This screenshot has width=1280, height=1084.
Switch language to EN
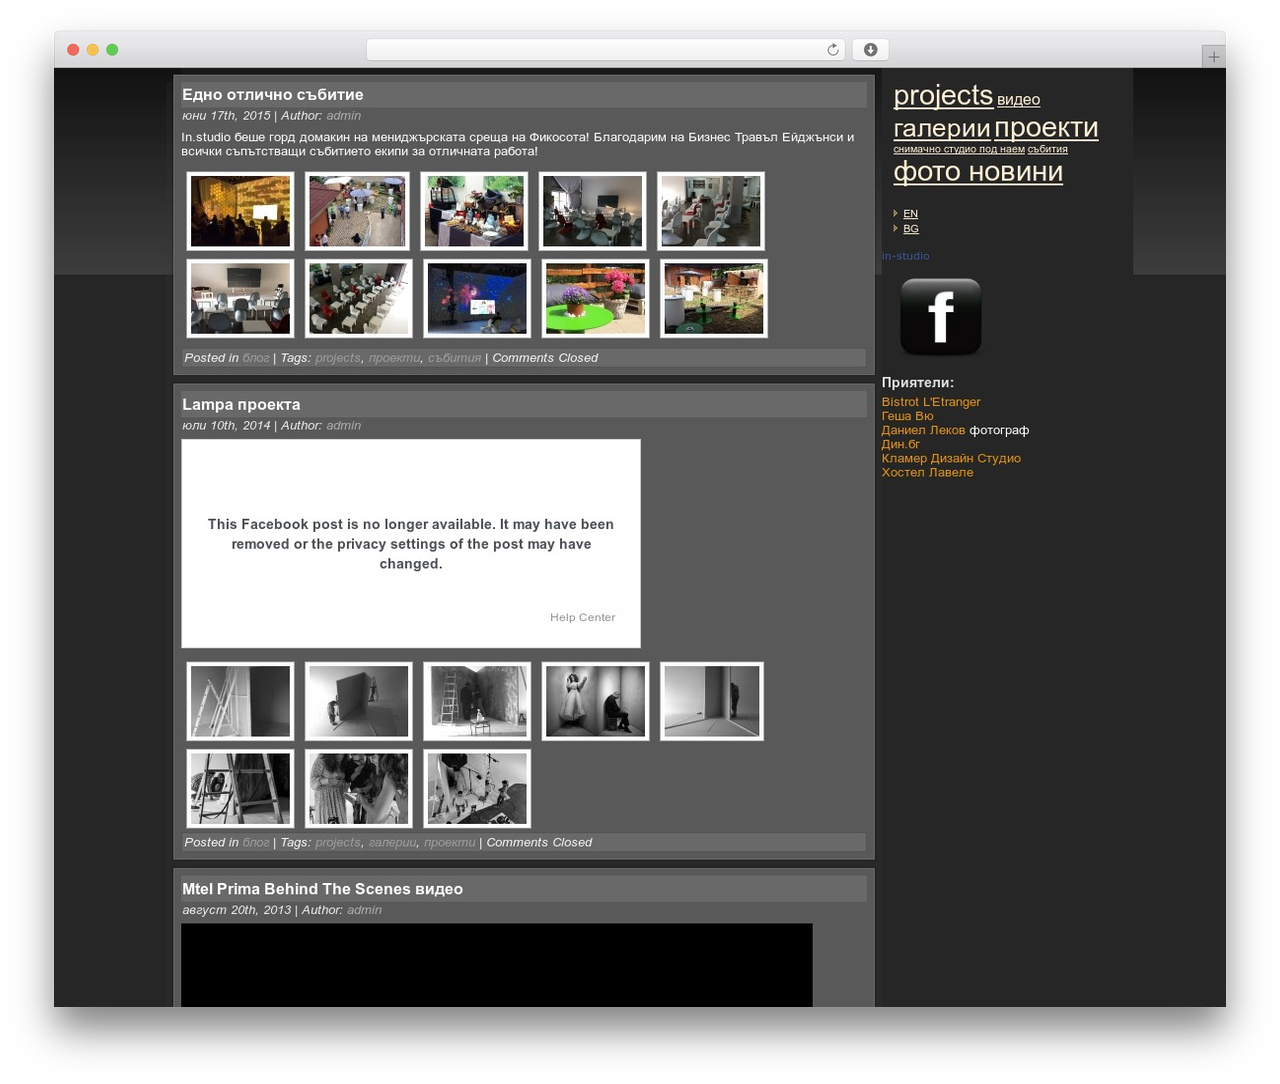[x=910, y=214]
